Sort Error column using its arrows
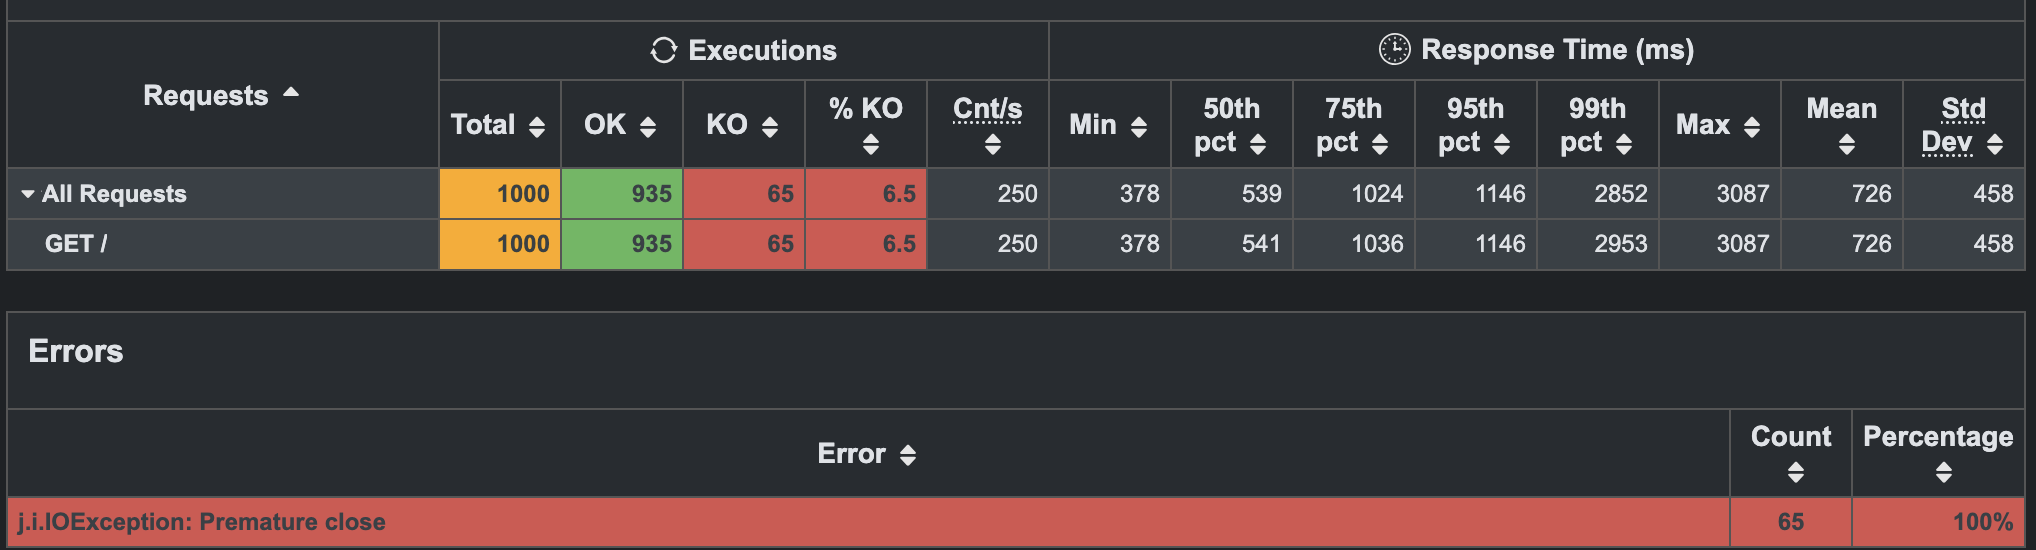2036x550 pixels. tap(908, 456)
